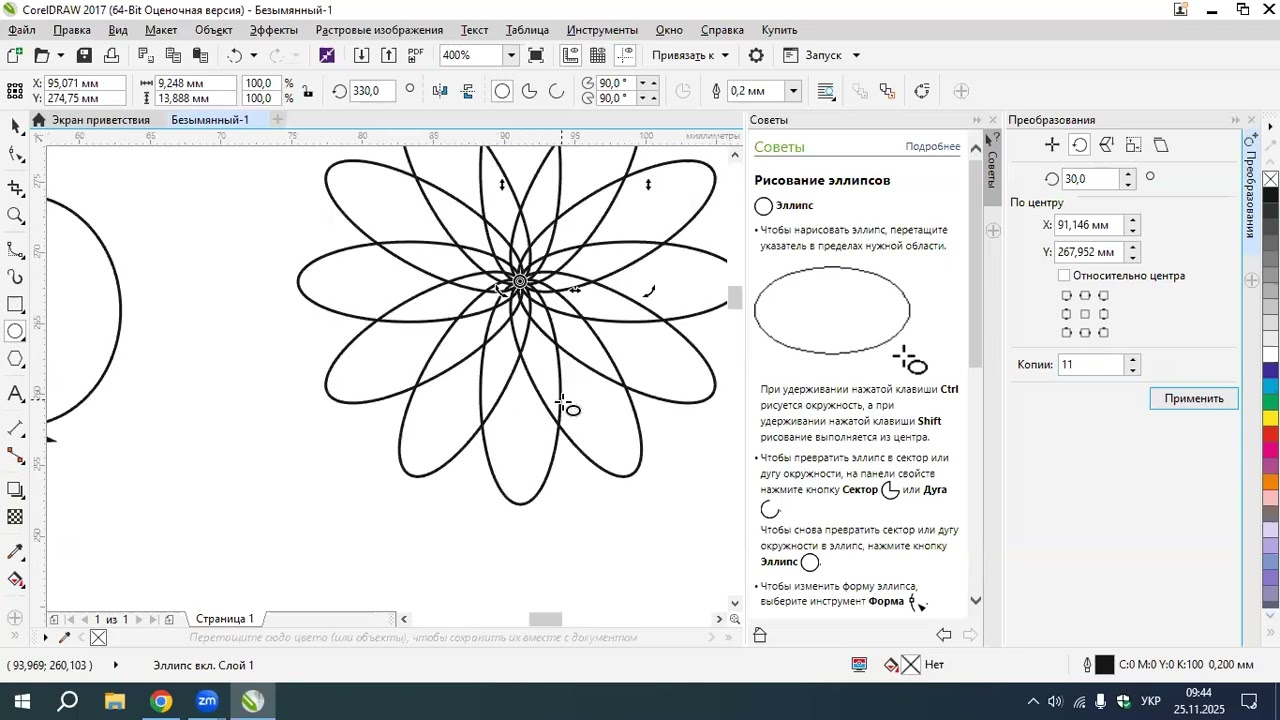Collapse the Преобразования docker with double arrows

tap(1236, 120)
